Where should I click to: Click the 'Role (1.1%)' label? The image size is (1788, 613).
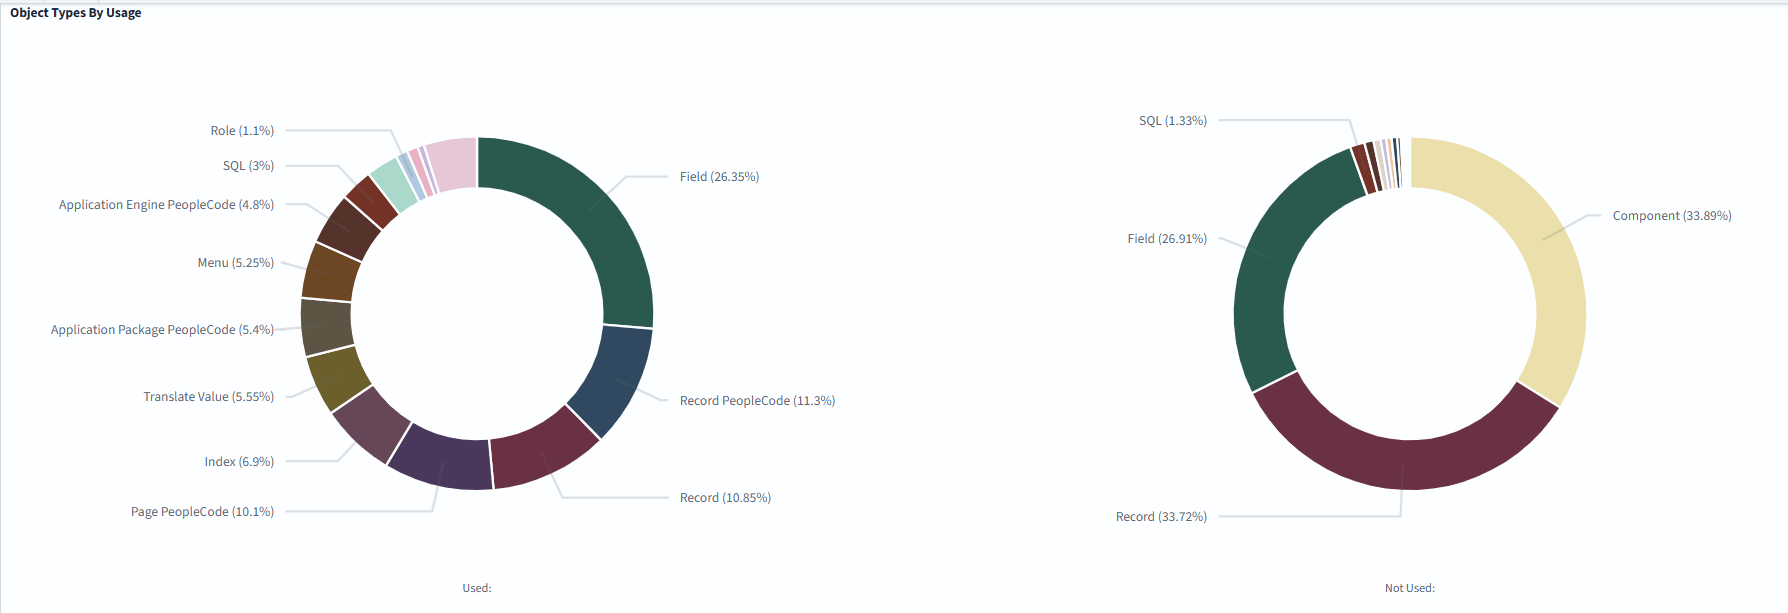(x=242, y=131)
